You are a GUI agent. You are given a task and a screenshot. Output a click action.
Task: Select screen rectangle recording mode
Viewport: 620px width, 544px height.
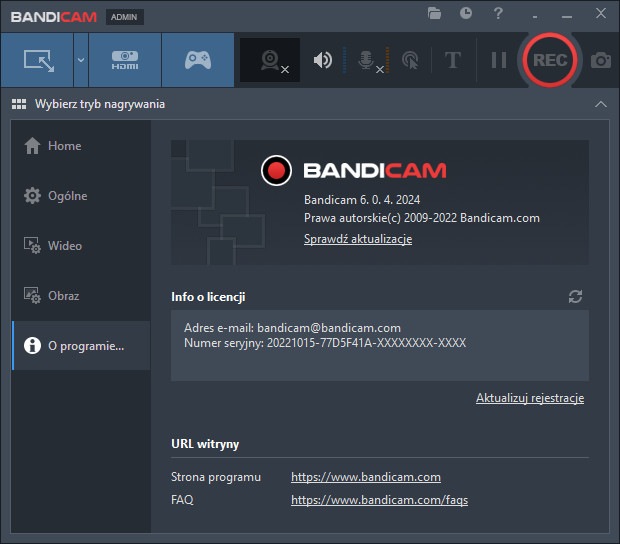pos(37,60)
